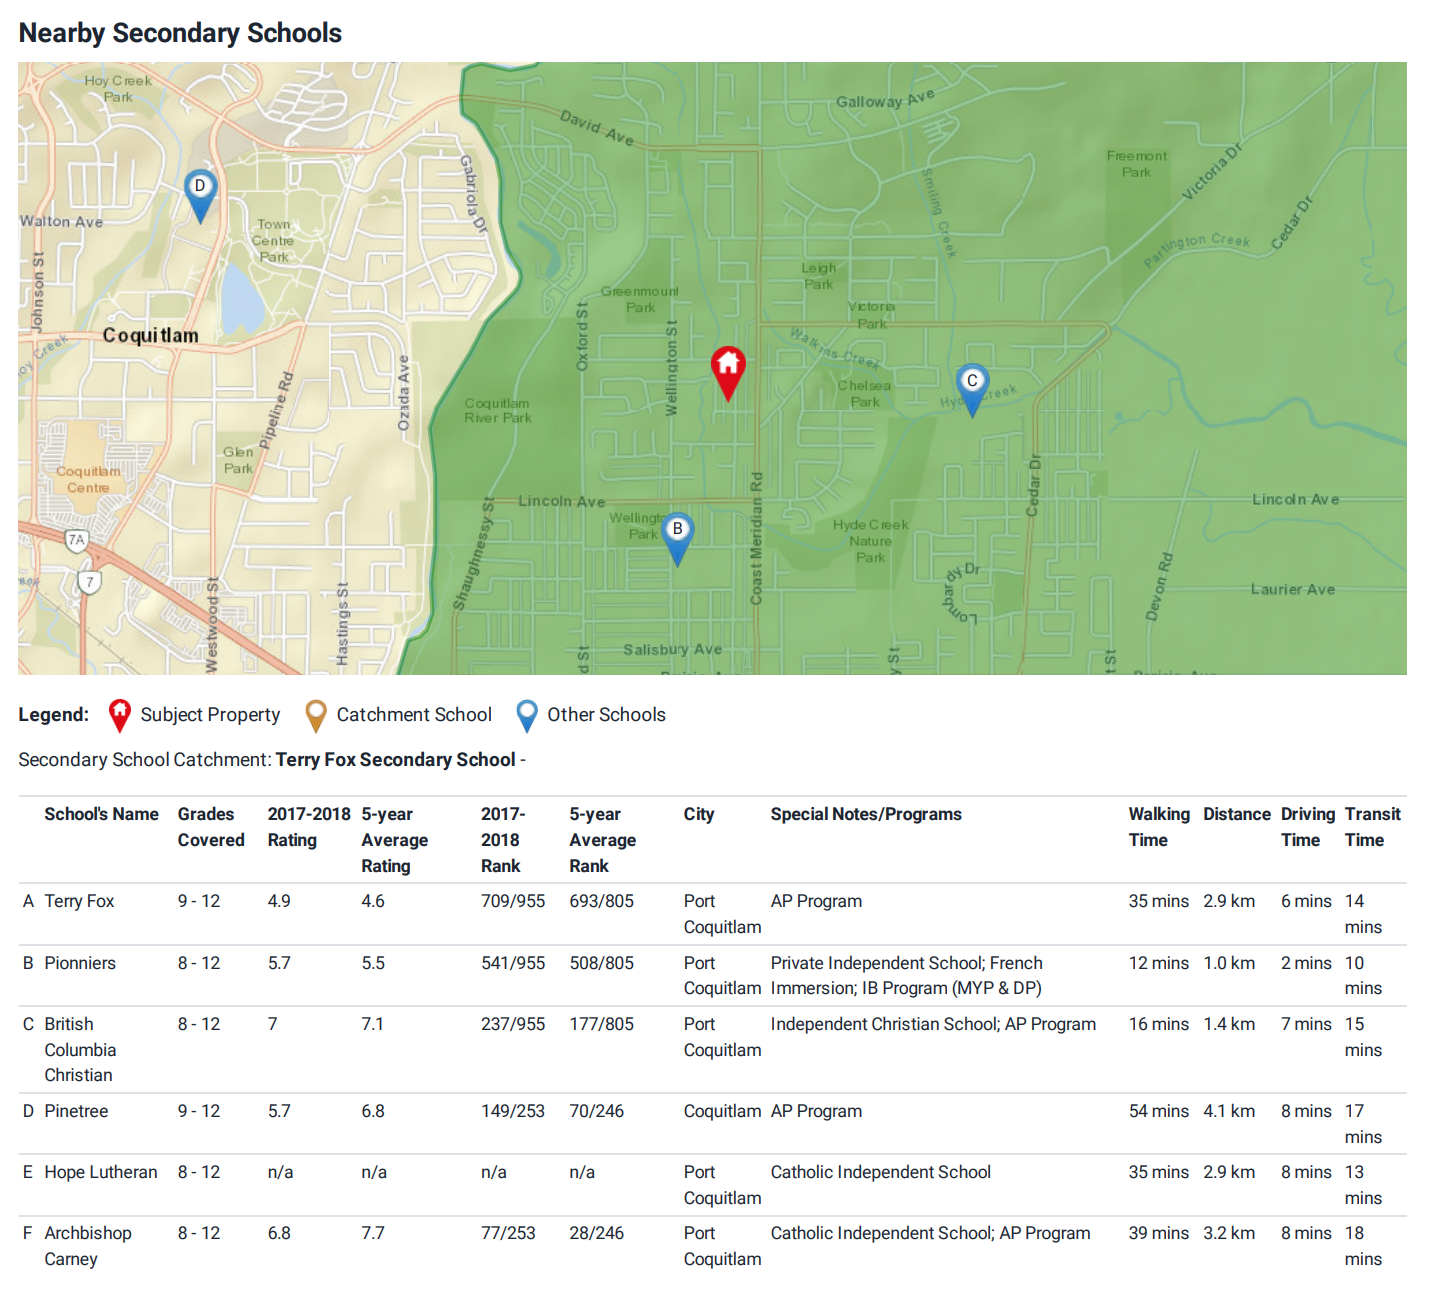The height and width of the screenshot is (1314, 1432).
Task: Click the Grades Covered column header
Action: point(211,827)
